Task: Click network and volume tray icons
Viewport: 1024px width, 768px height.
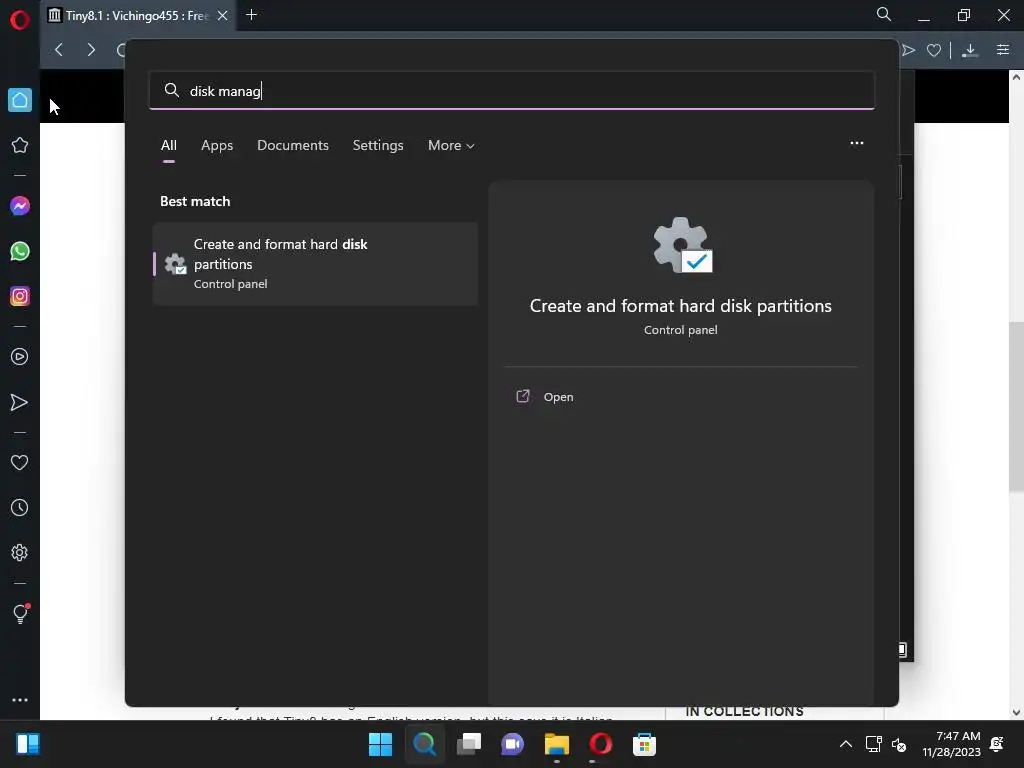Action: (886, 744)
